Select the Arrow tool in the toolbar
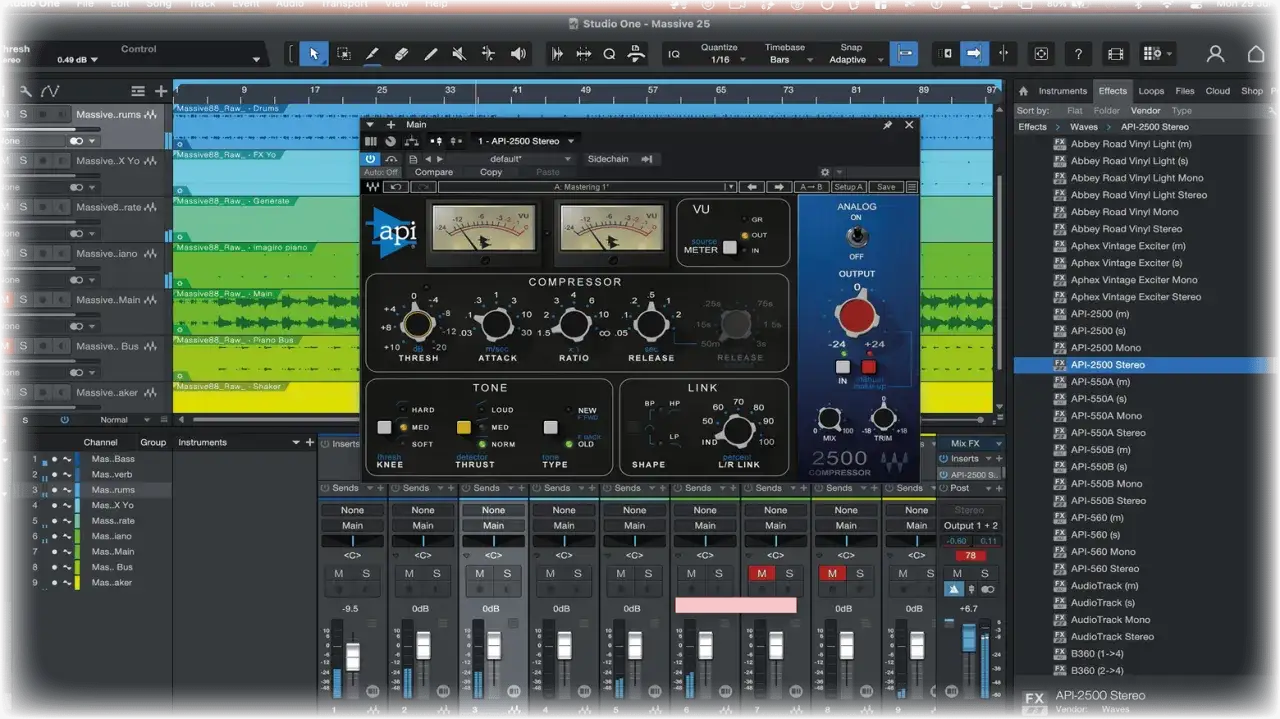 (x=313, y=54)
